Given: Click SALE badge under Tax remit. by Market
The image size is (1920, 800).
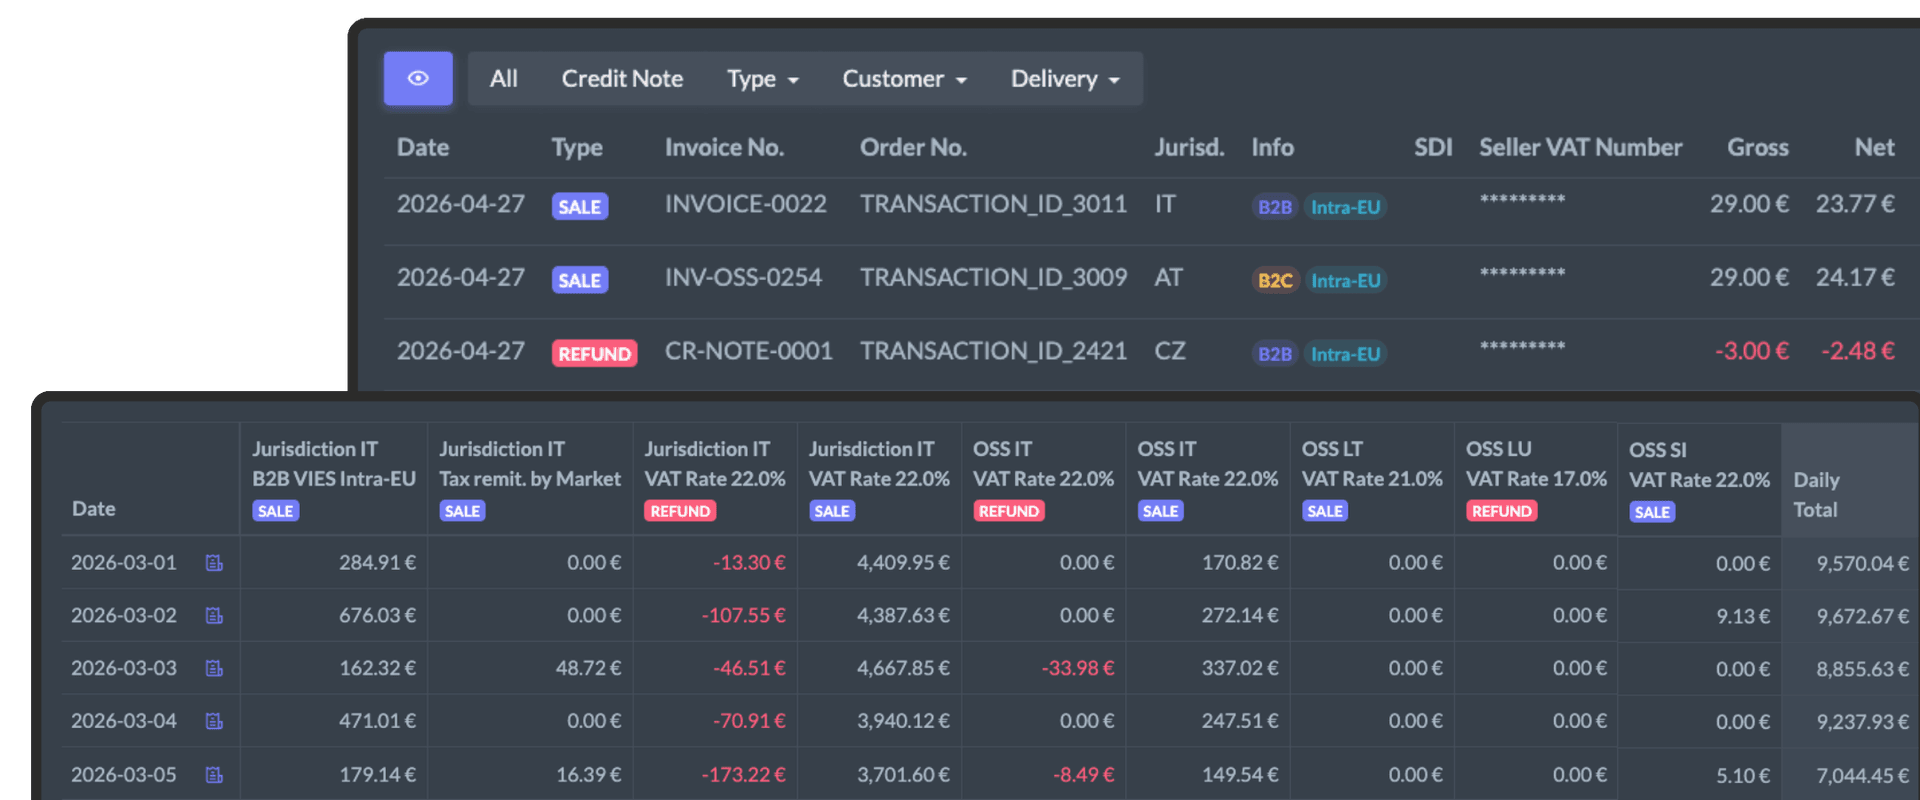Looking at the screenshot, I should (x=462, y=511).
